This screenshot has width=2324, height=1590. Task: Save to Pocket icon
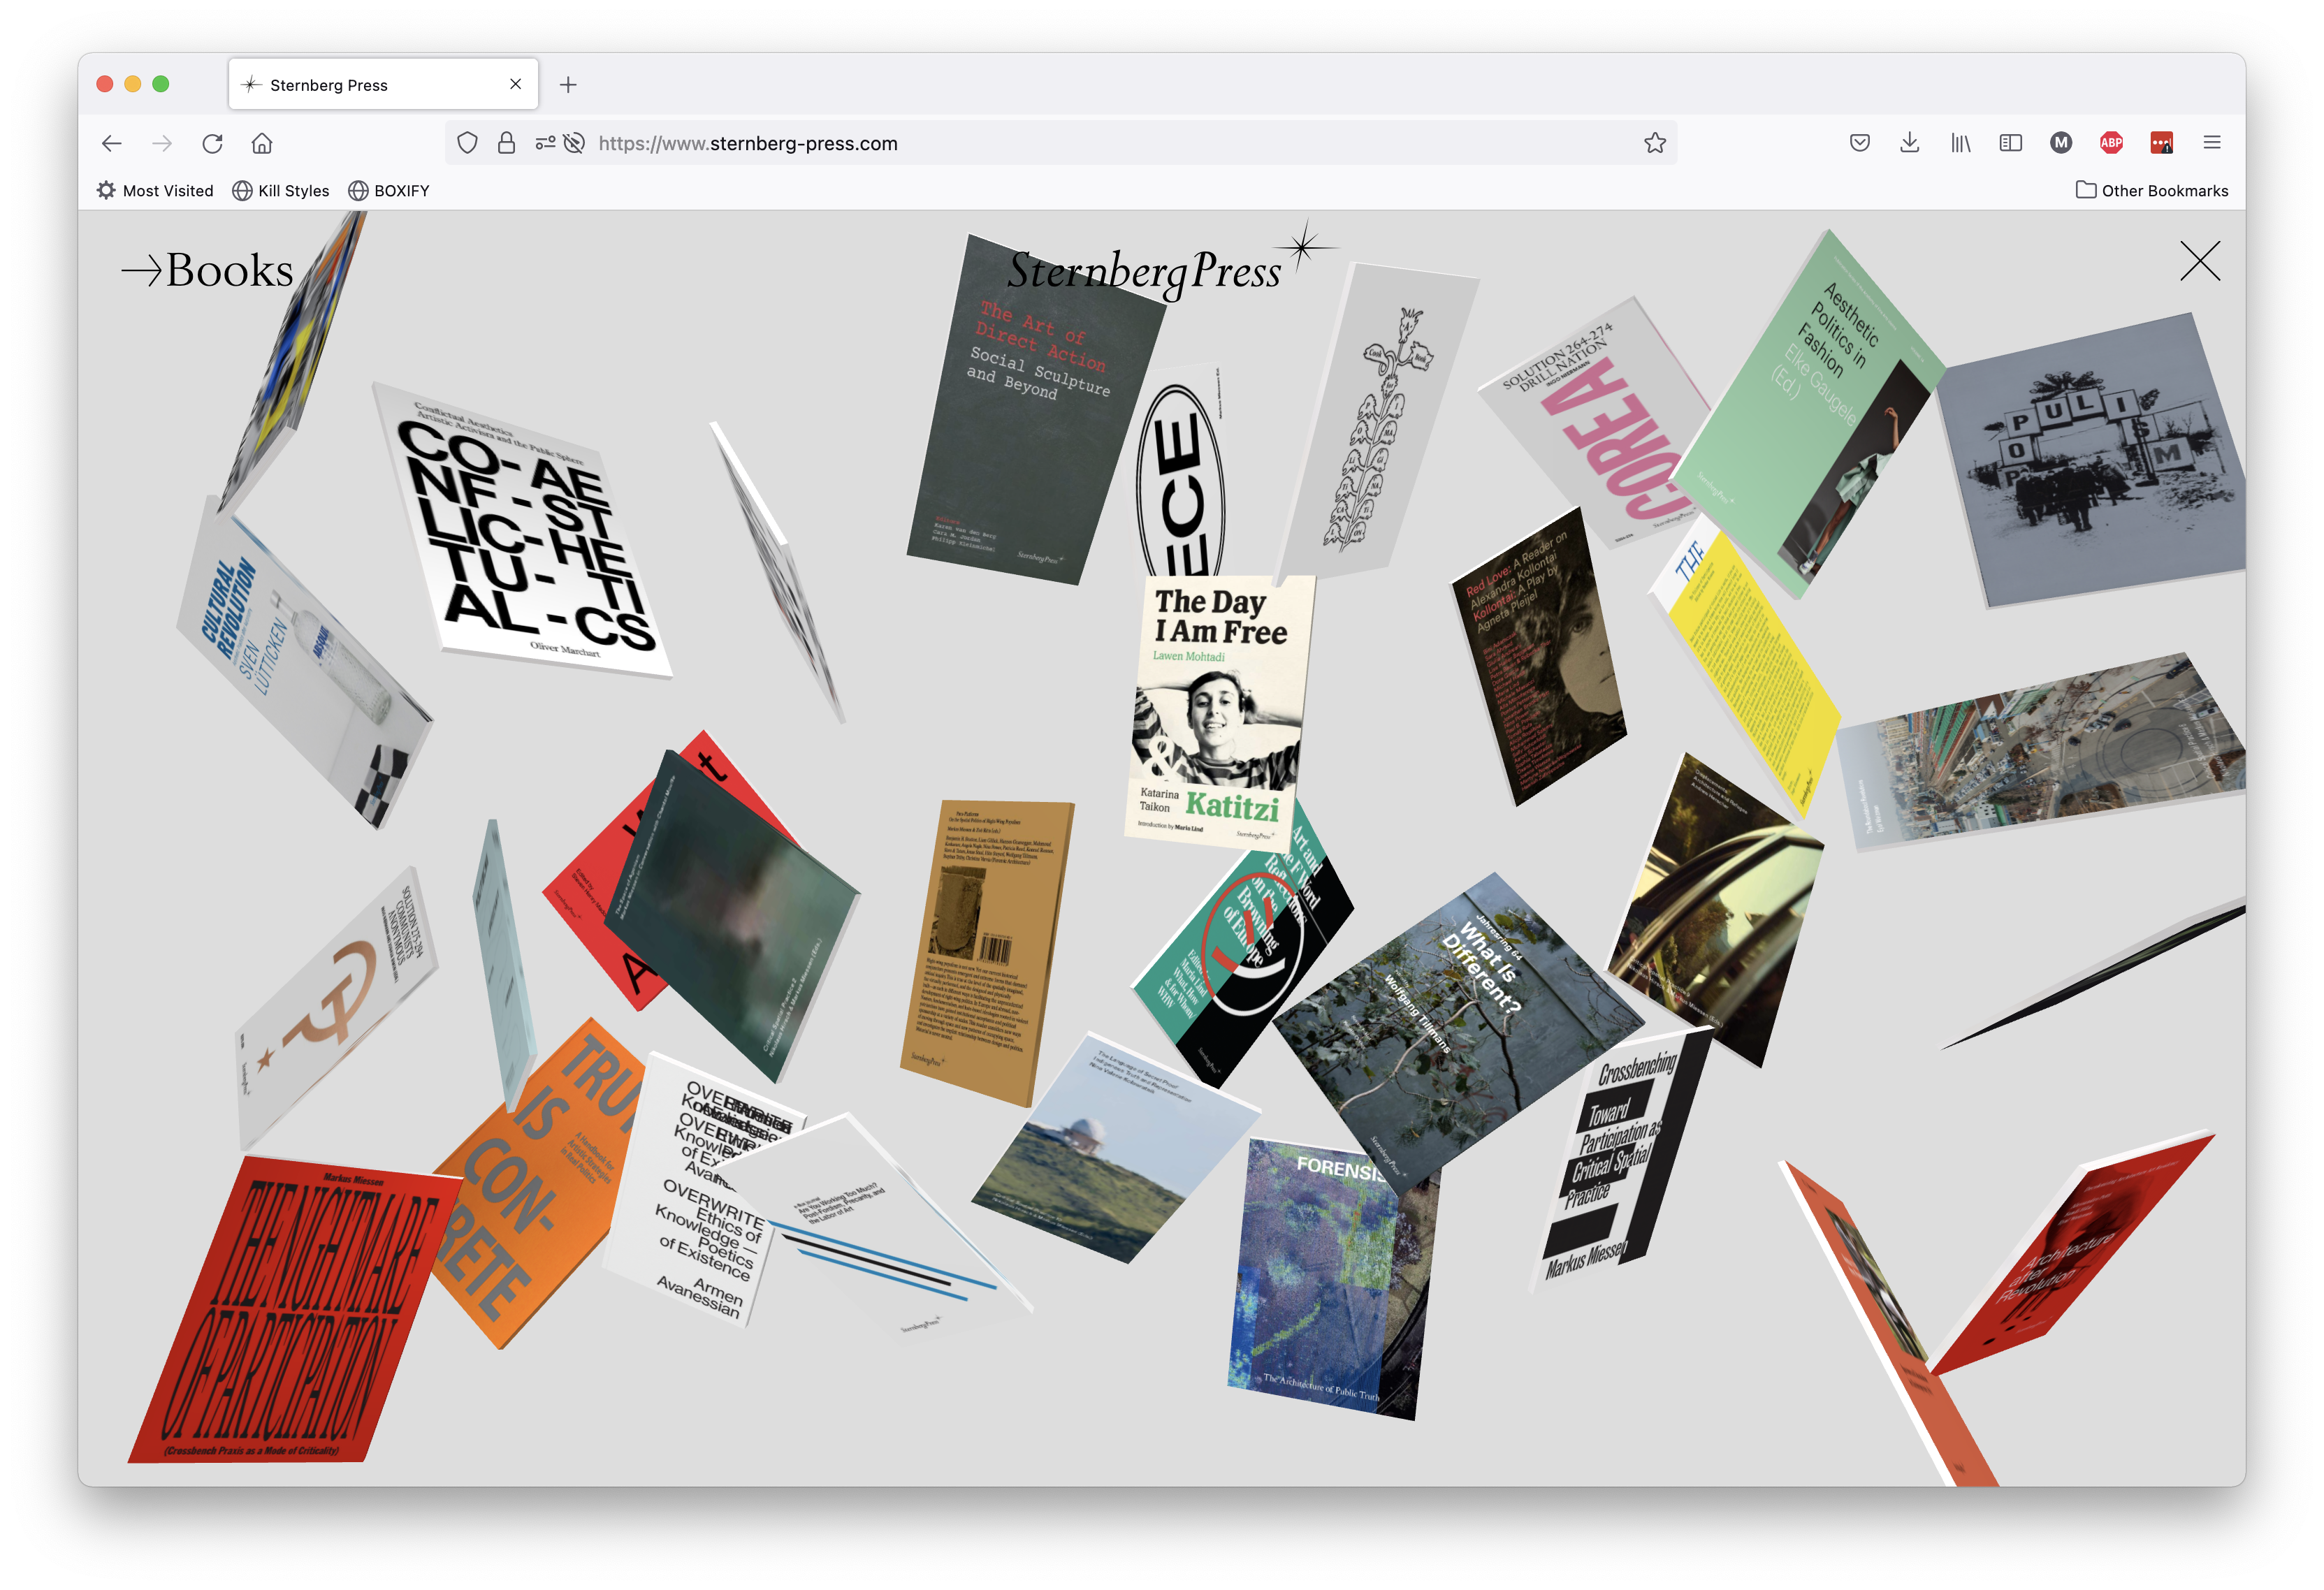(1860, 143)
